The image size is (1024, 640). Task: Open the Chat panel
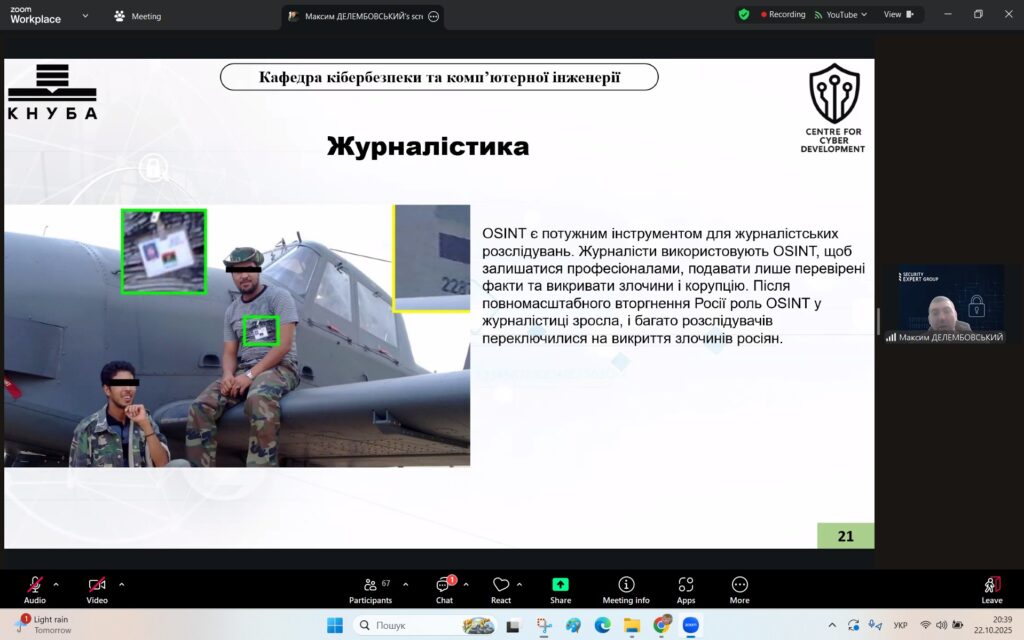(443, 587)
